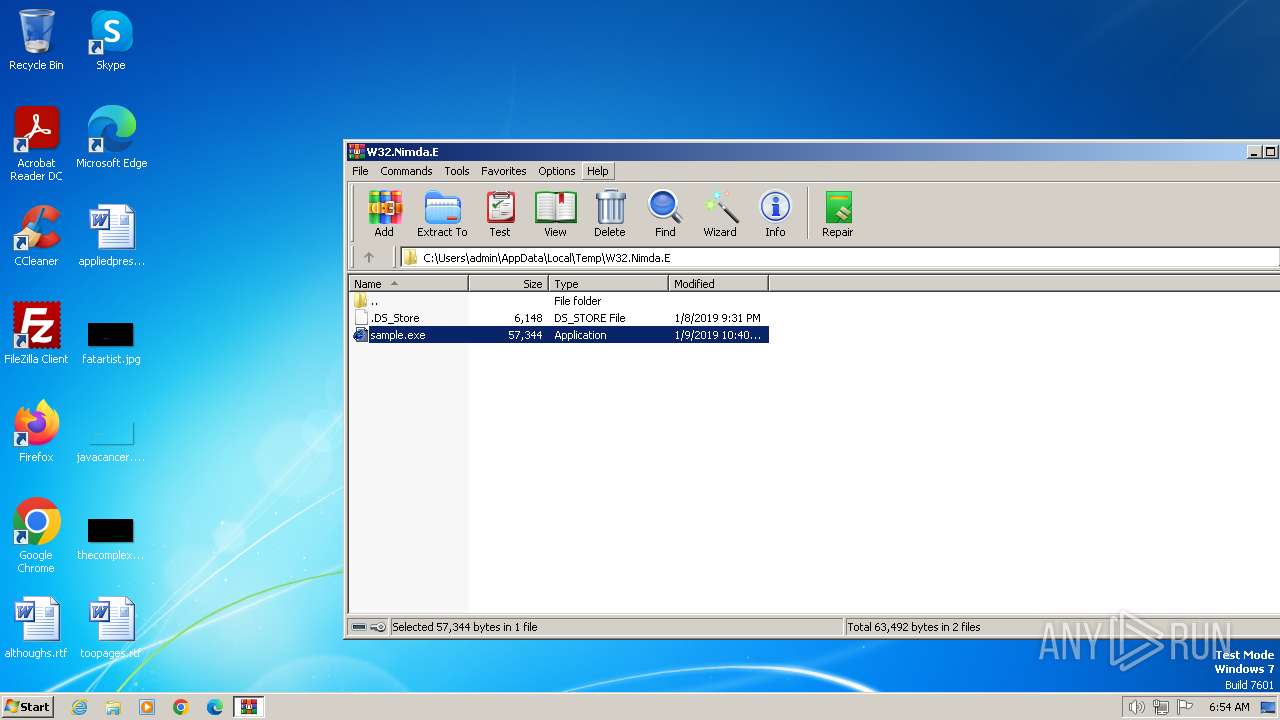Select toopages.rtf desktop document
The height and width of the screenshot is (720, 1280).
[x=111, y=628]
